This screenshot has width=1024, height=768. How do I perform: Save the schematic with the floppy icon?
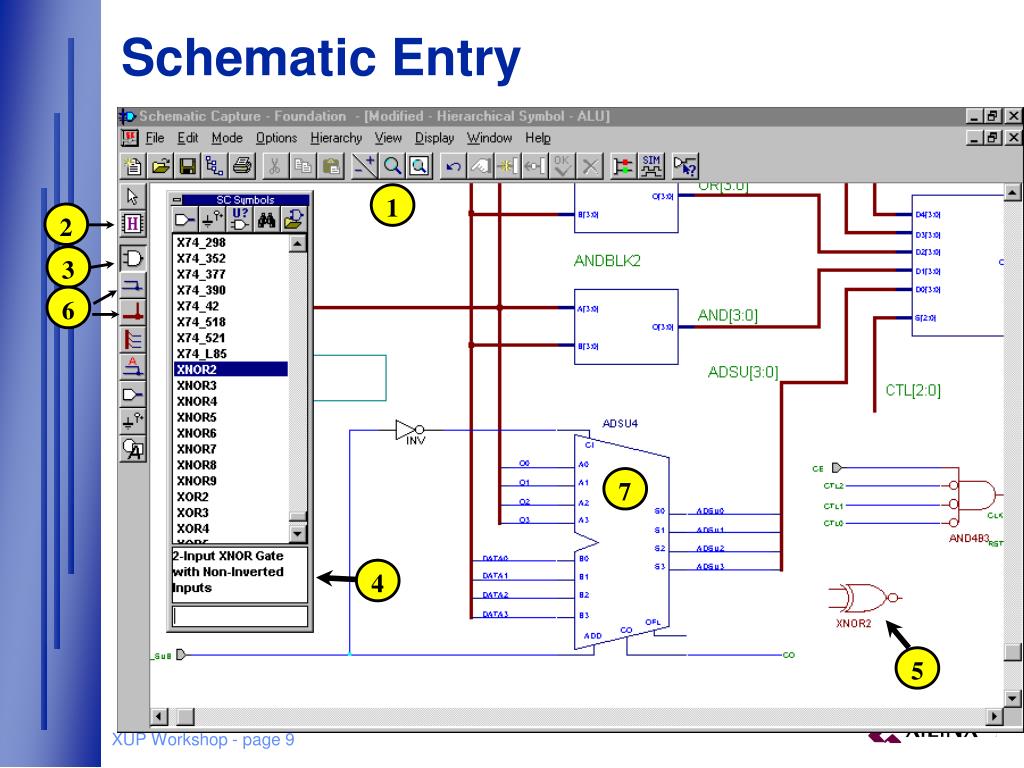click(188, 167)
